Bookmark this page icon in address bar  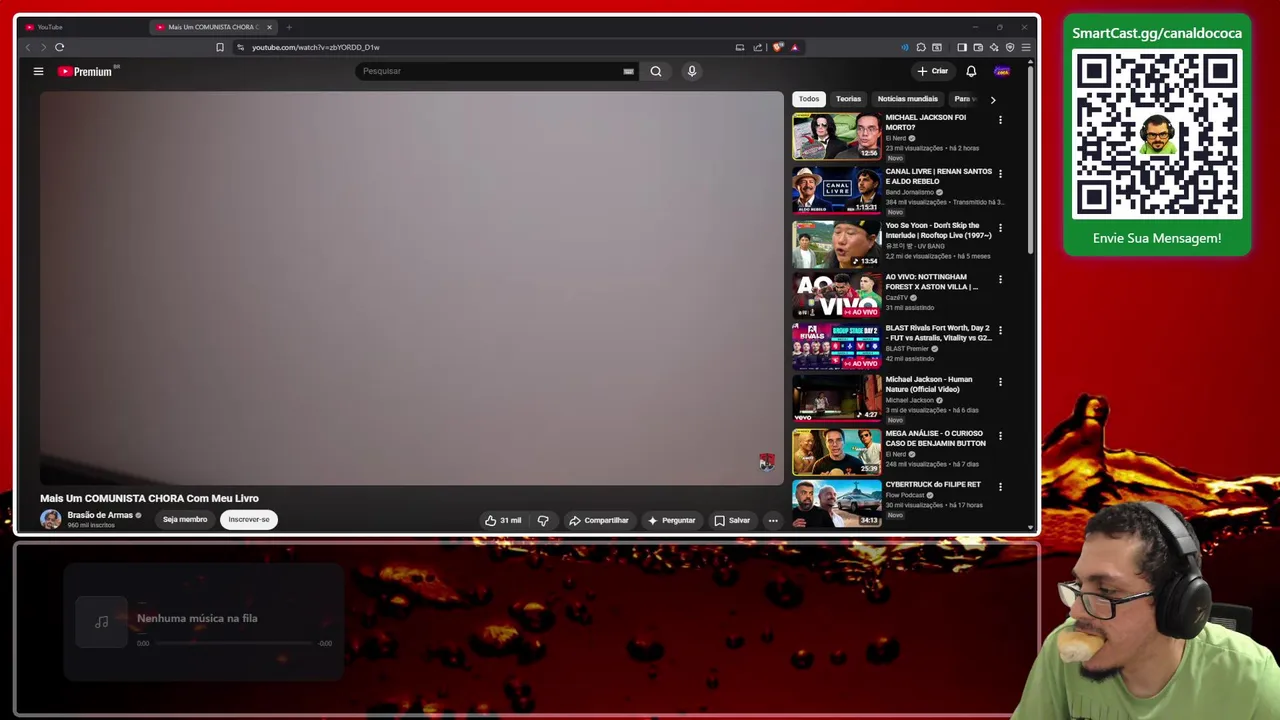coord(220,47)
